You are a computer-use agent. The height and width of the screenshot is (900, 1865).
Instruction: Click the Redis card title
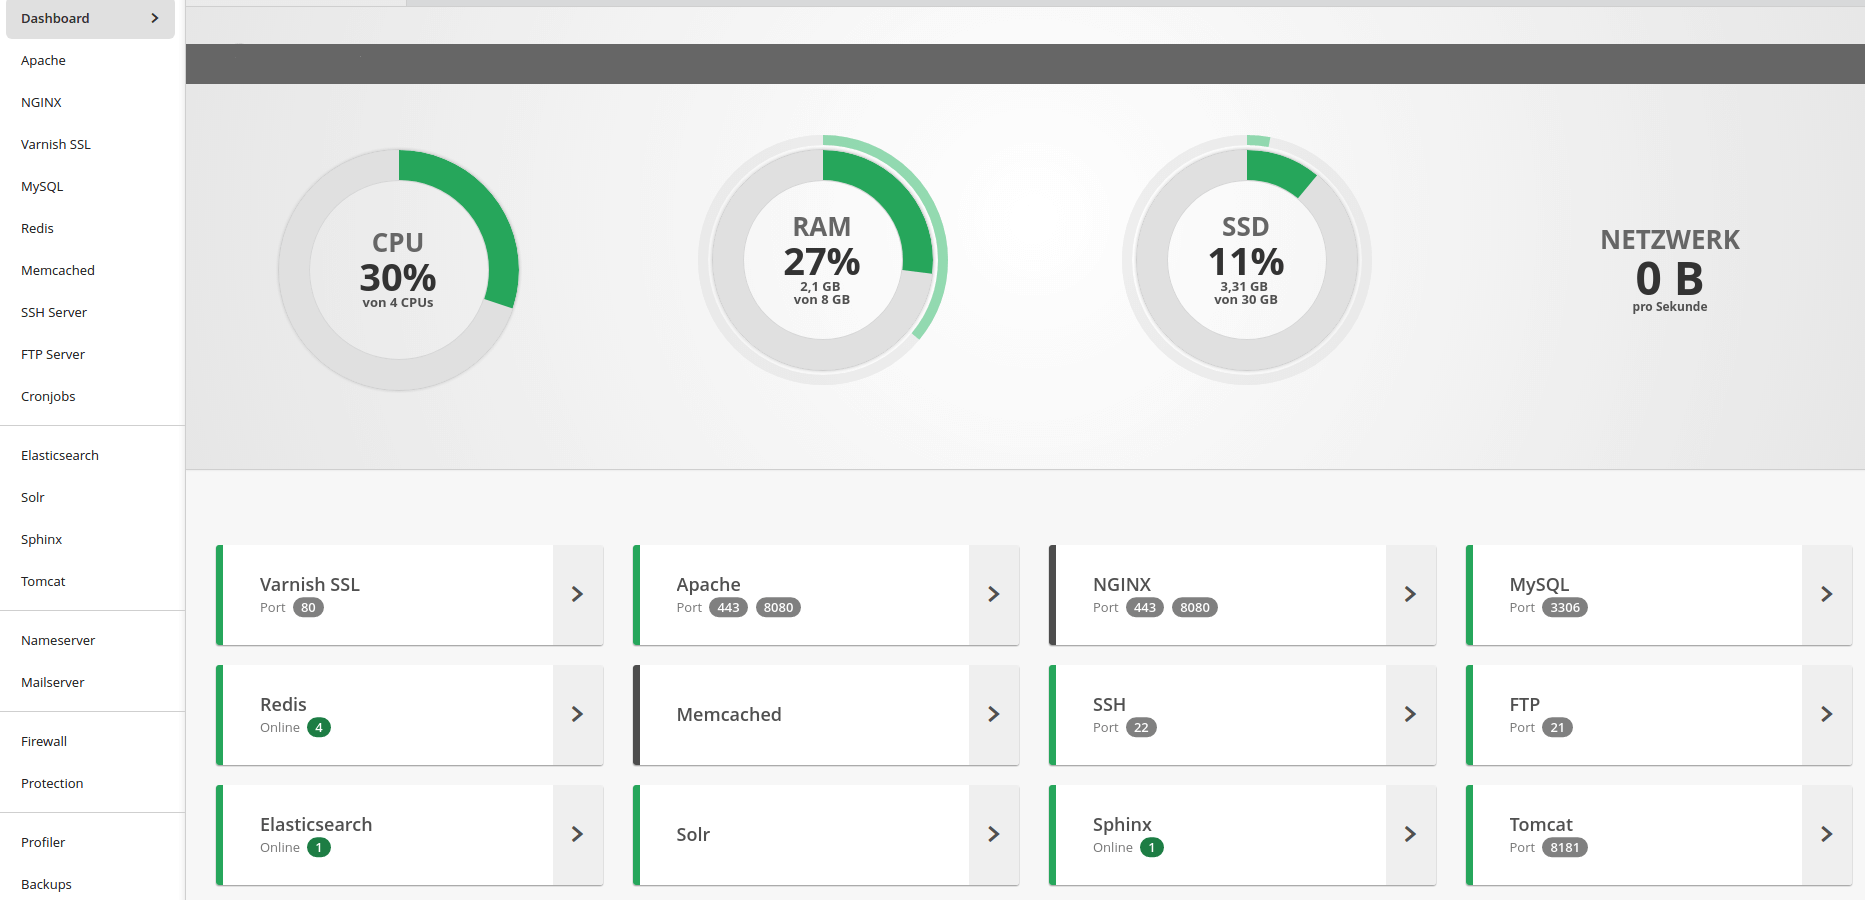[x=283, y=704]
